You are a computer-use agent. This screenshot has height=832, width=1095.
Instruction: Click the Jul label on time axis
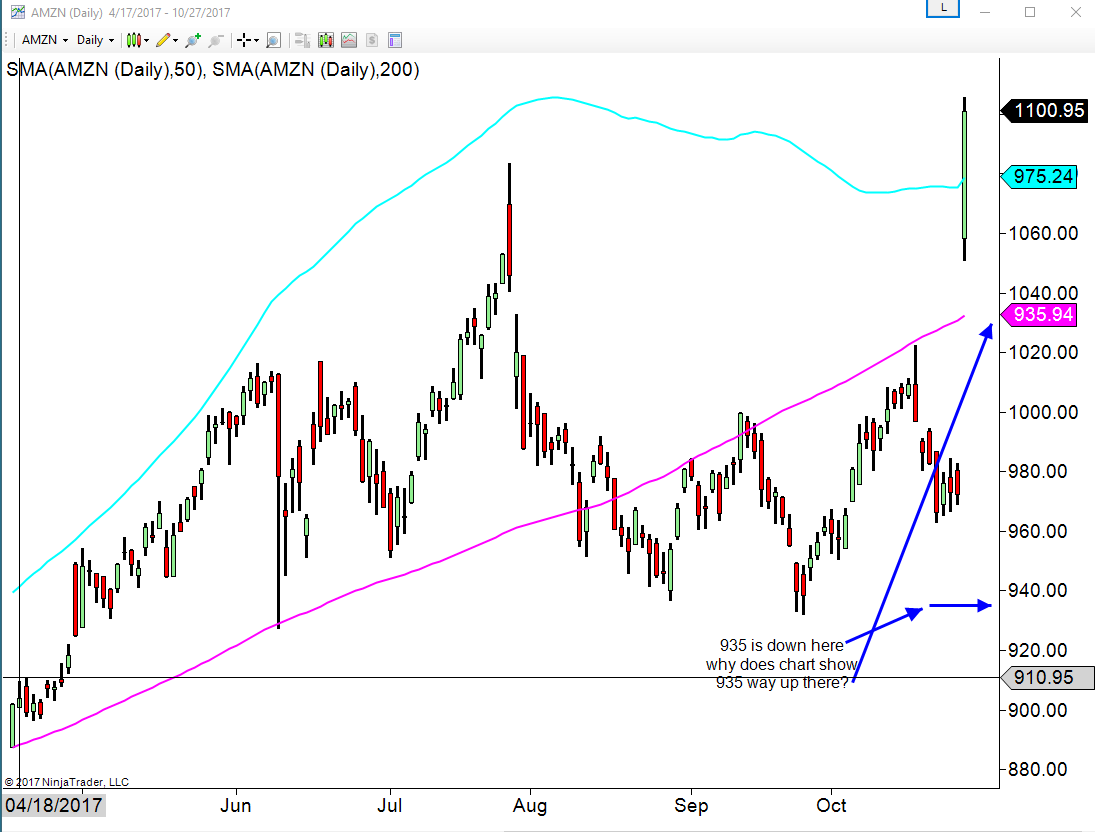coord(390,805)
